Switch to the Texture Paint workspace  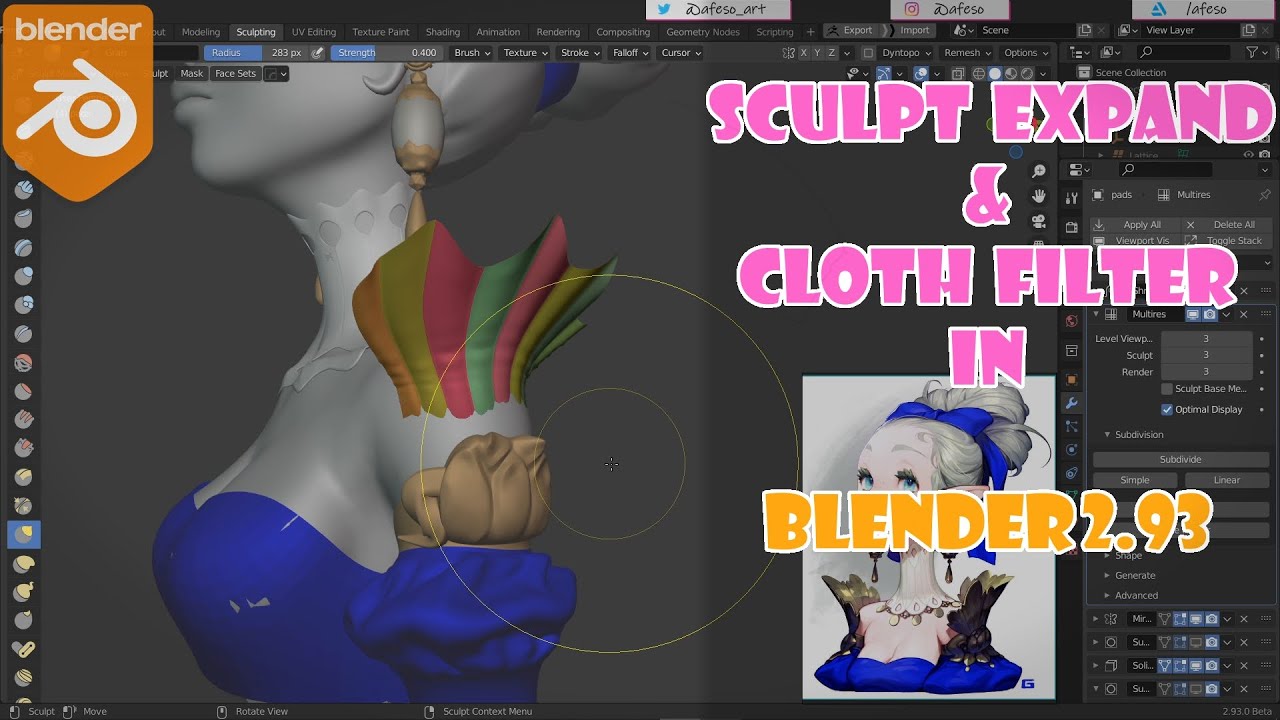(381, 32)
